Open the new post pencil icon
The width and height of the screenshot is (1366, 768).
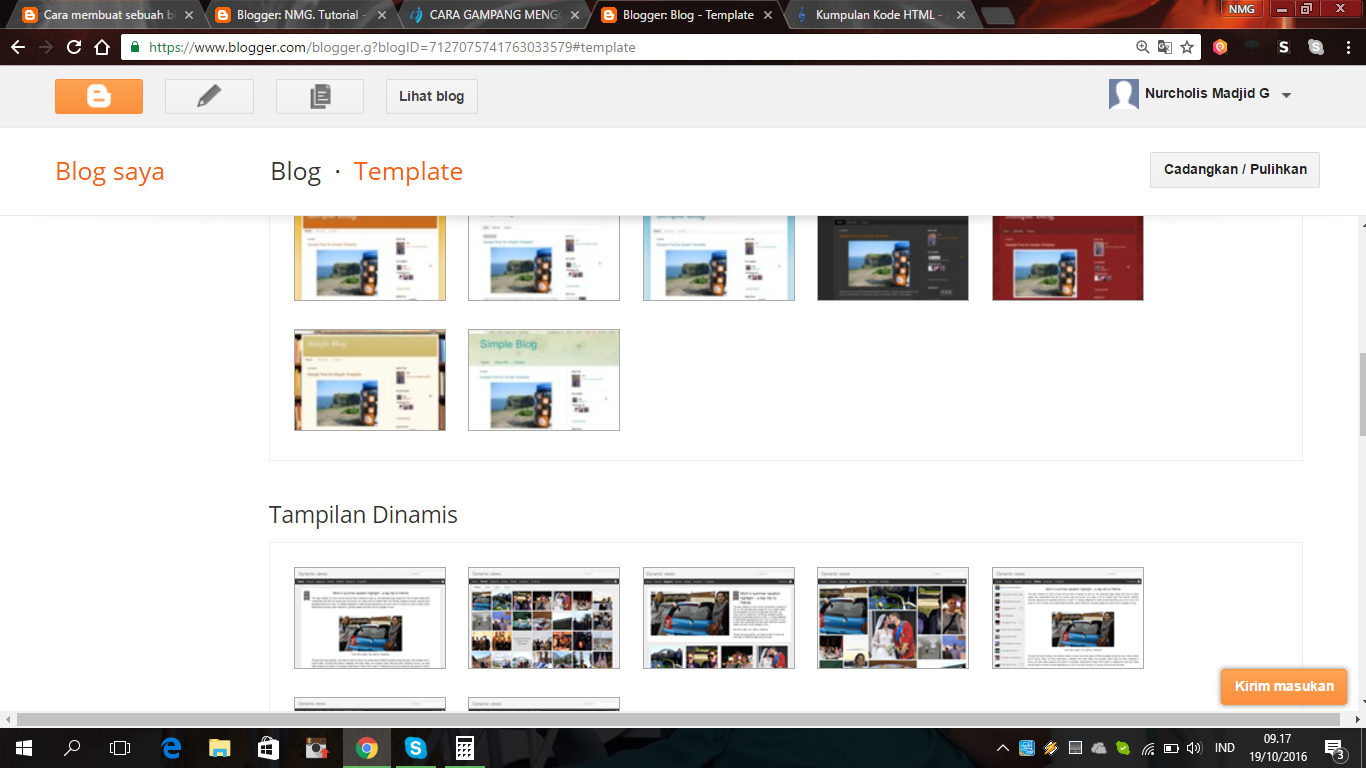pos(209,96)
